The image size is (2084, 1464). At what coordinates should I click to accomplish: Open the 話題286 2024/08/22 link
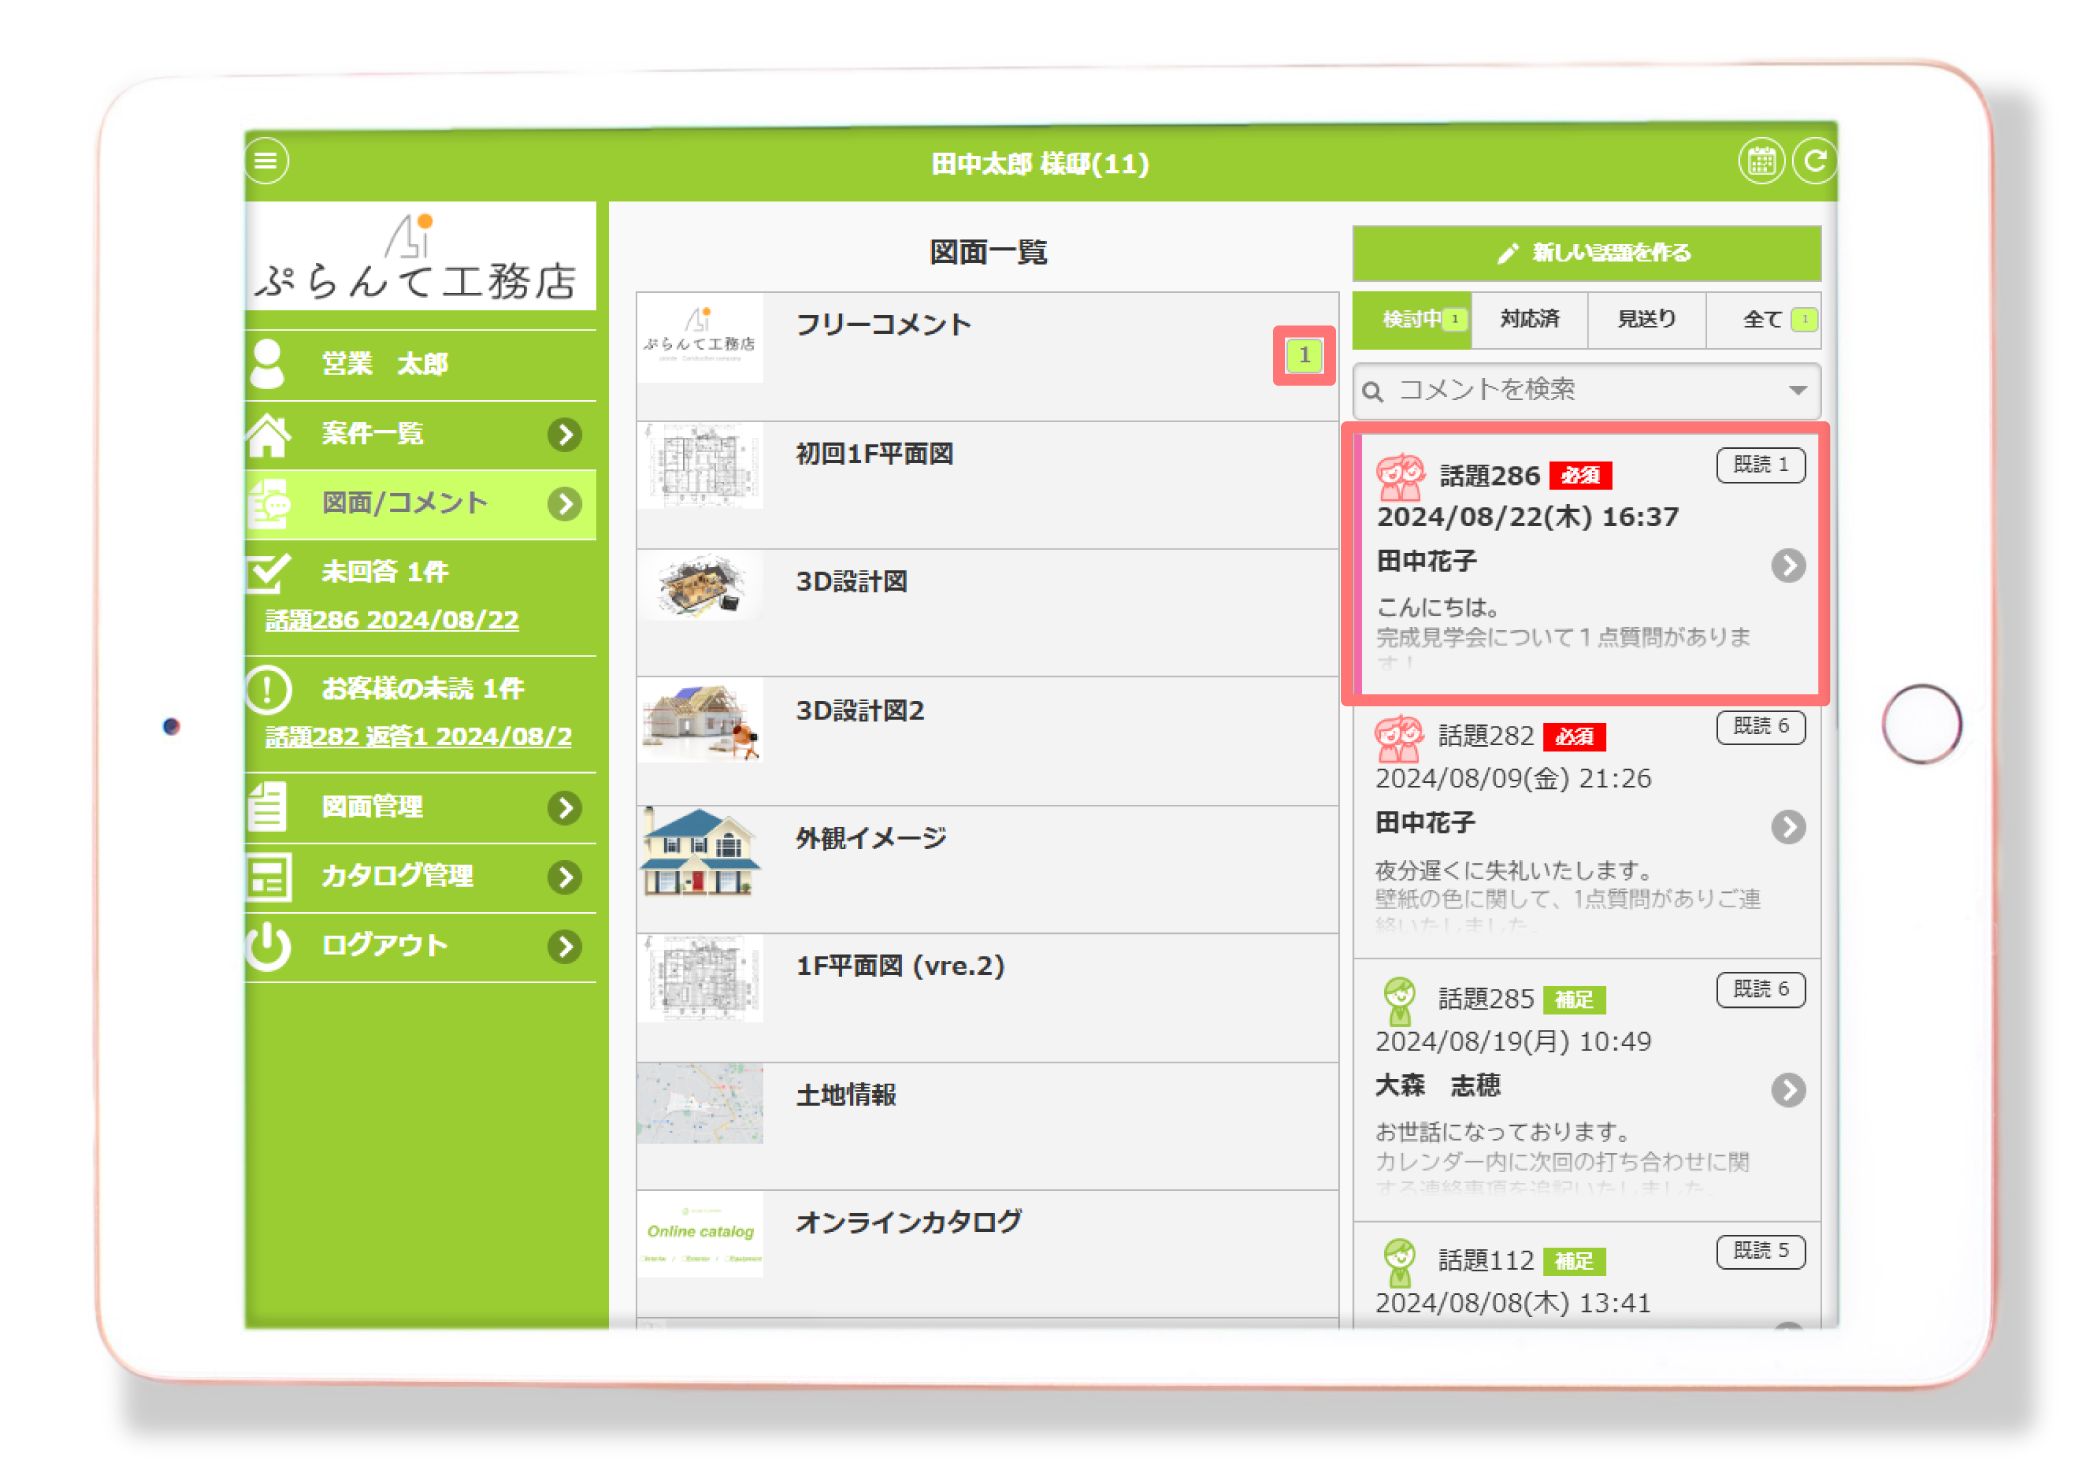click(x=392, y=621)
